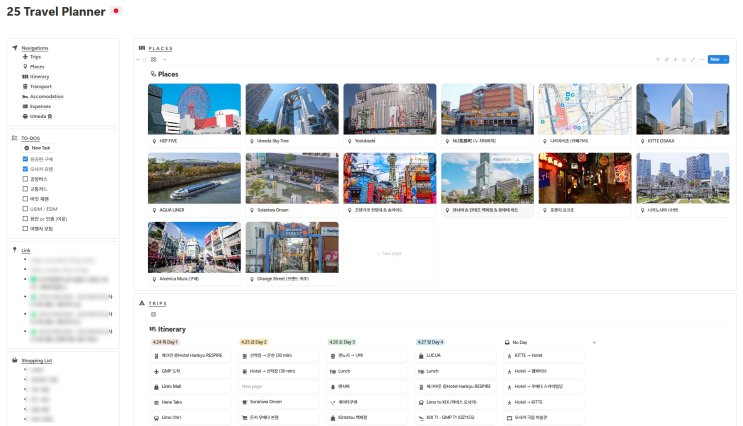Open the Kintetsu itinerary card
Image resolution: width=743 pixels, height=426 pixels.
coord(367,418)
